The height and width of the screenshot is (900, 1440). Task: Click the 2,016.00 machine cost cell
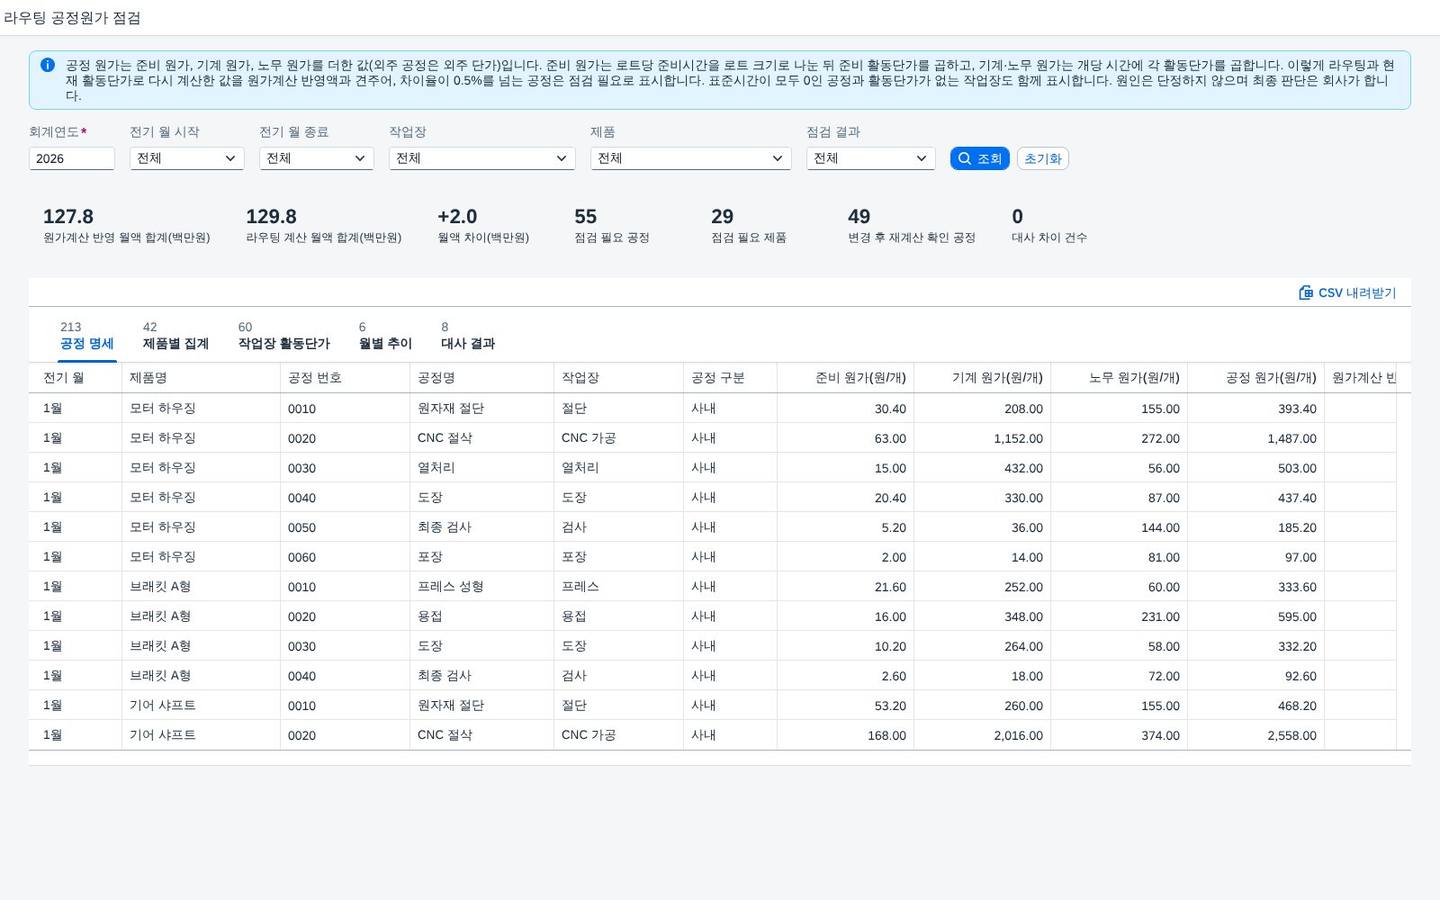(982, 735)
